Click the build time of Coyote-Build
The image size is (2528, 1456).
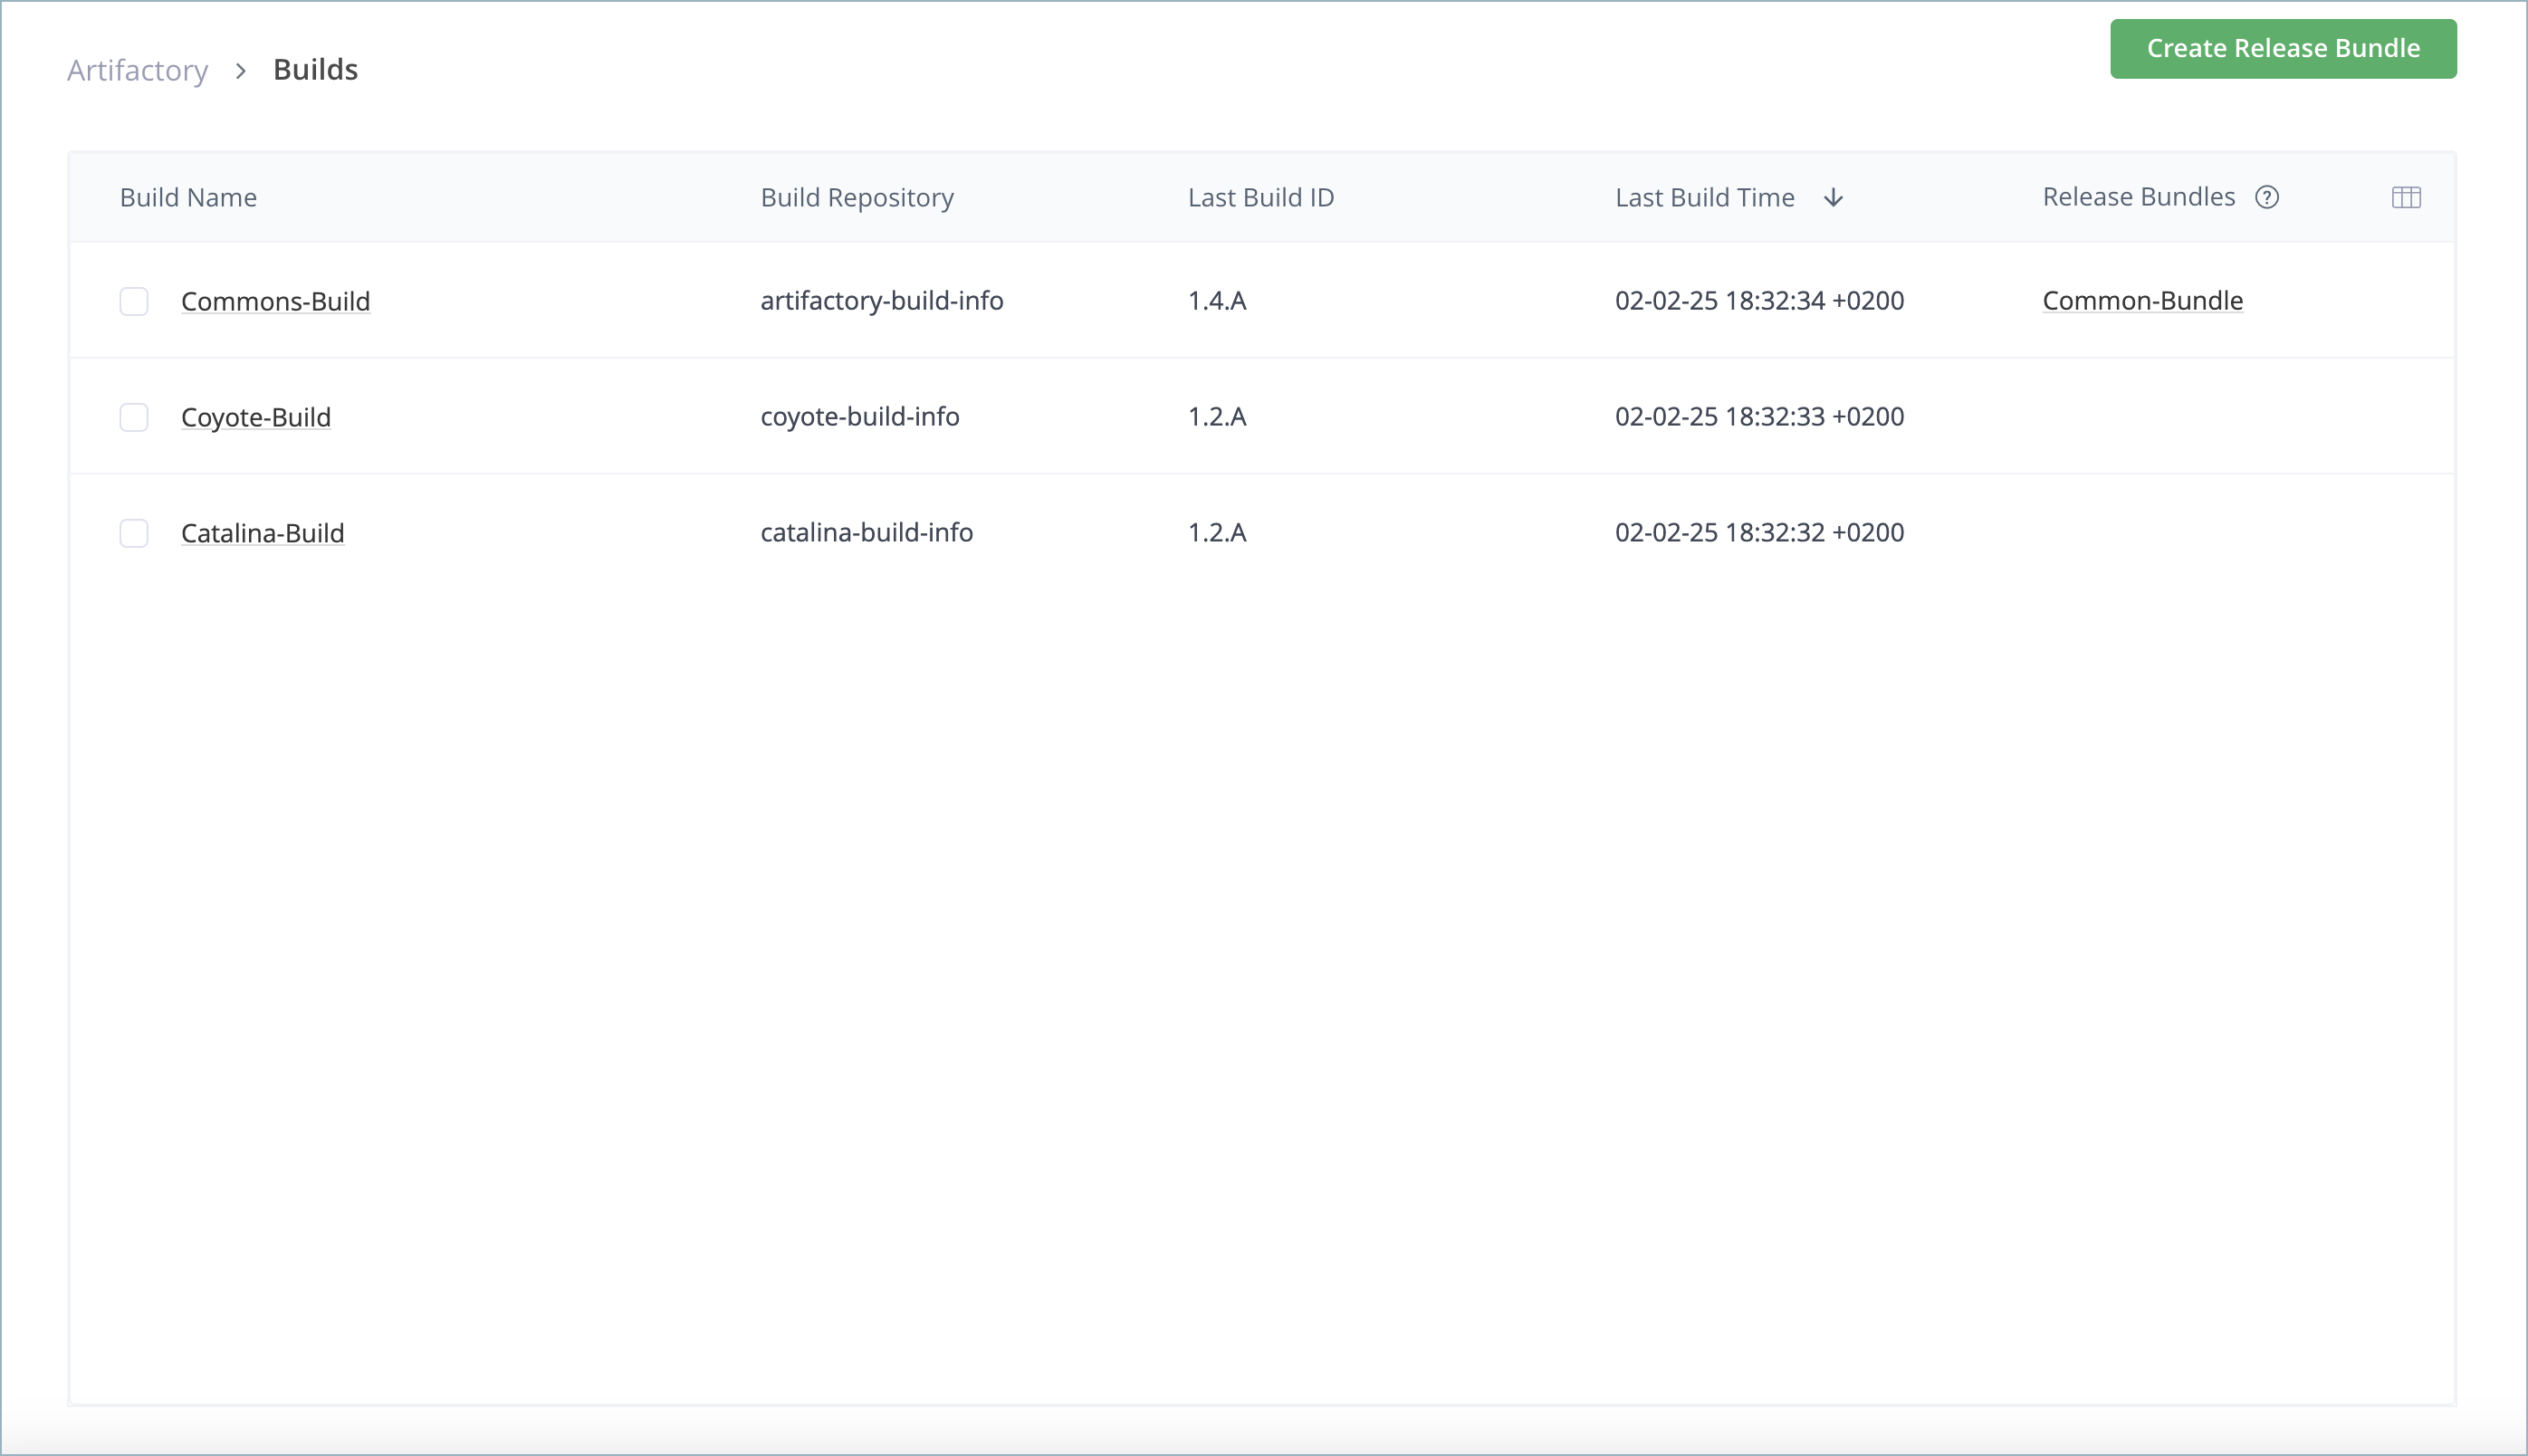(1759, 417)
